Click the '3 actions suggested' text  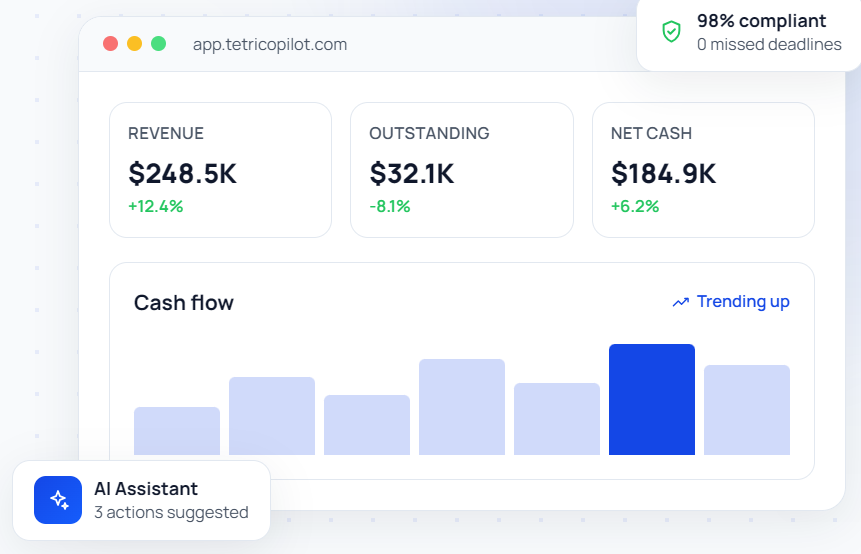pos(171,512)
